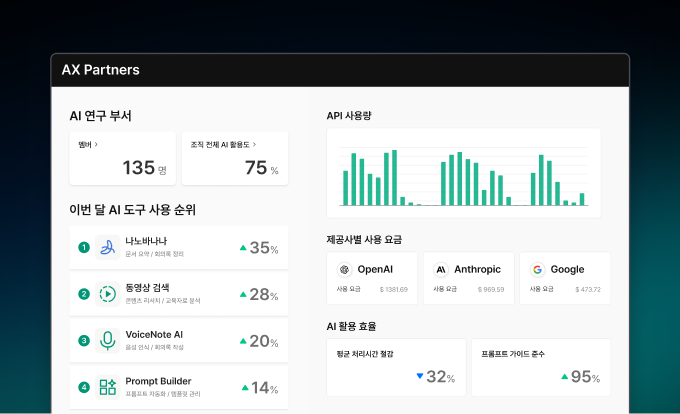This screenshot has width=680, height=414.
Task: Click the 32% efficiency value
Action: (x=441, y=377)
